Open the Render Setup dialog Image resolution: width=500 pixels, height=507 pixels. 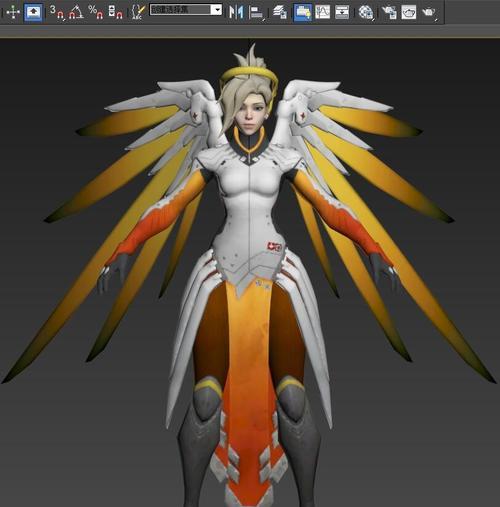389,12
